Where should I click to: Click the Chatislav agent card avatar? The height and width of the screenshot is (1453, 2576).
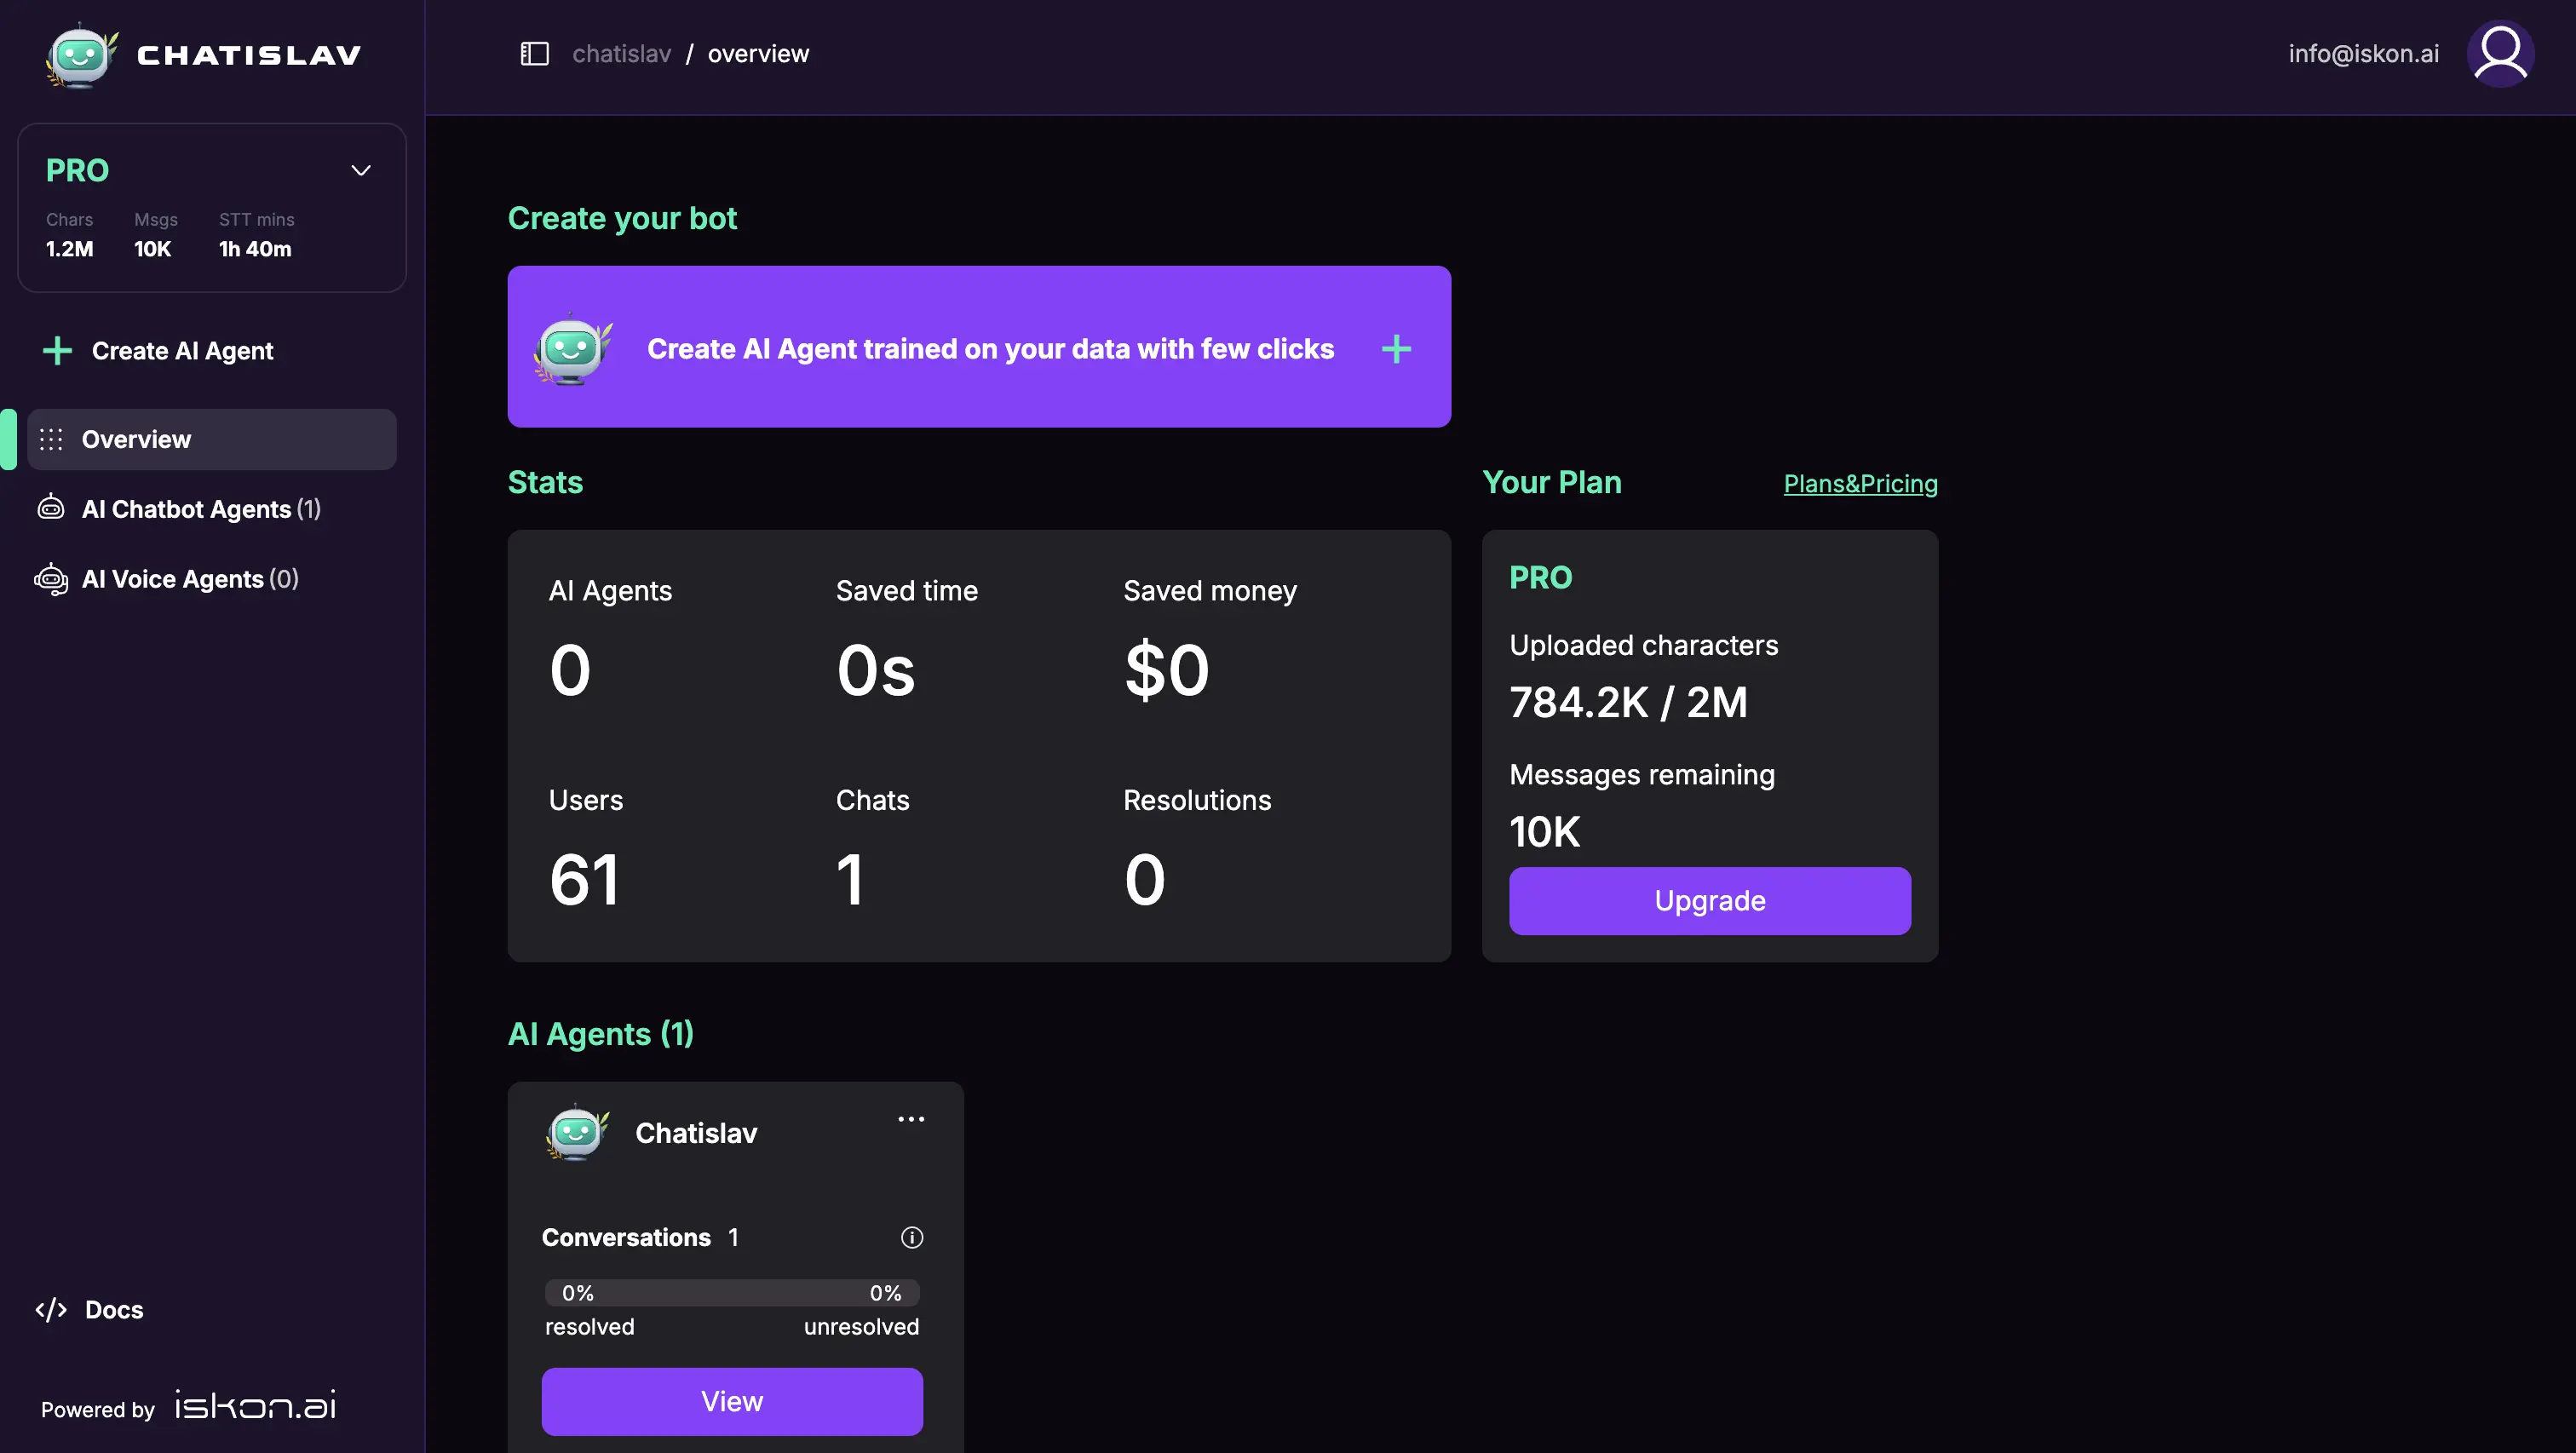(x=577, y=1133)
